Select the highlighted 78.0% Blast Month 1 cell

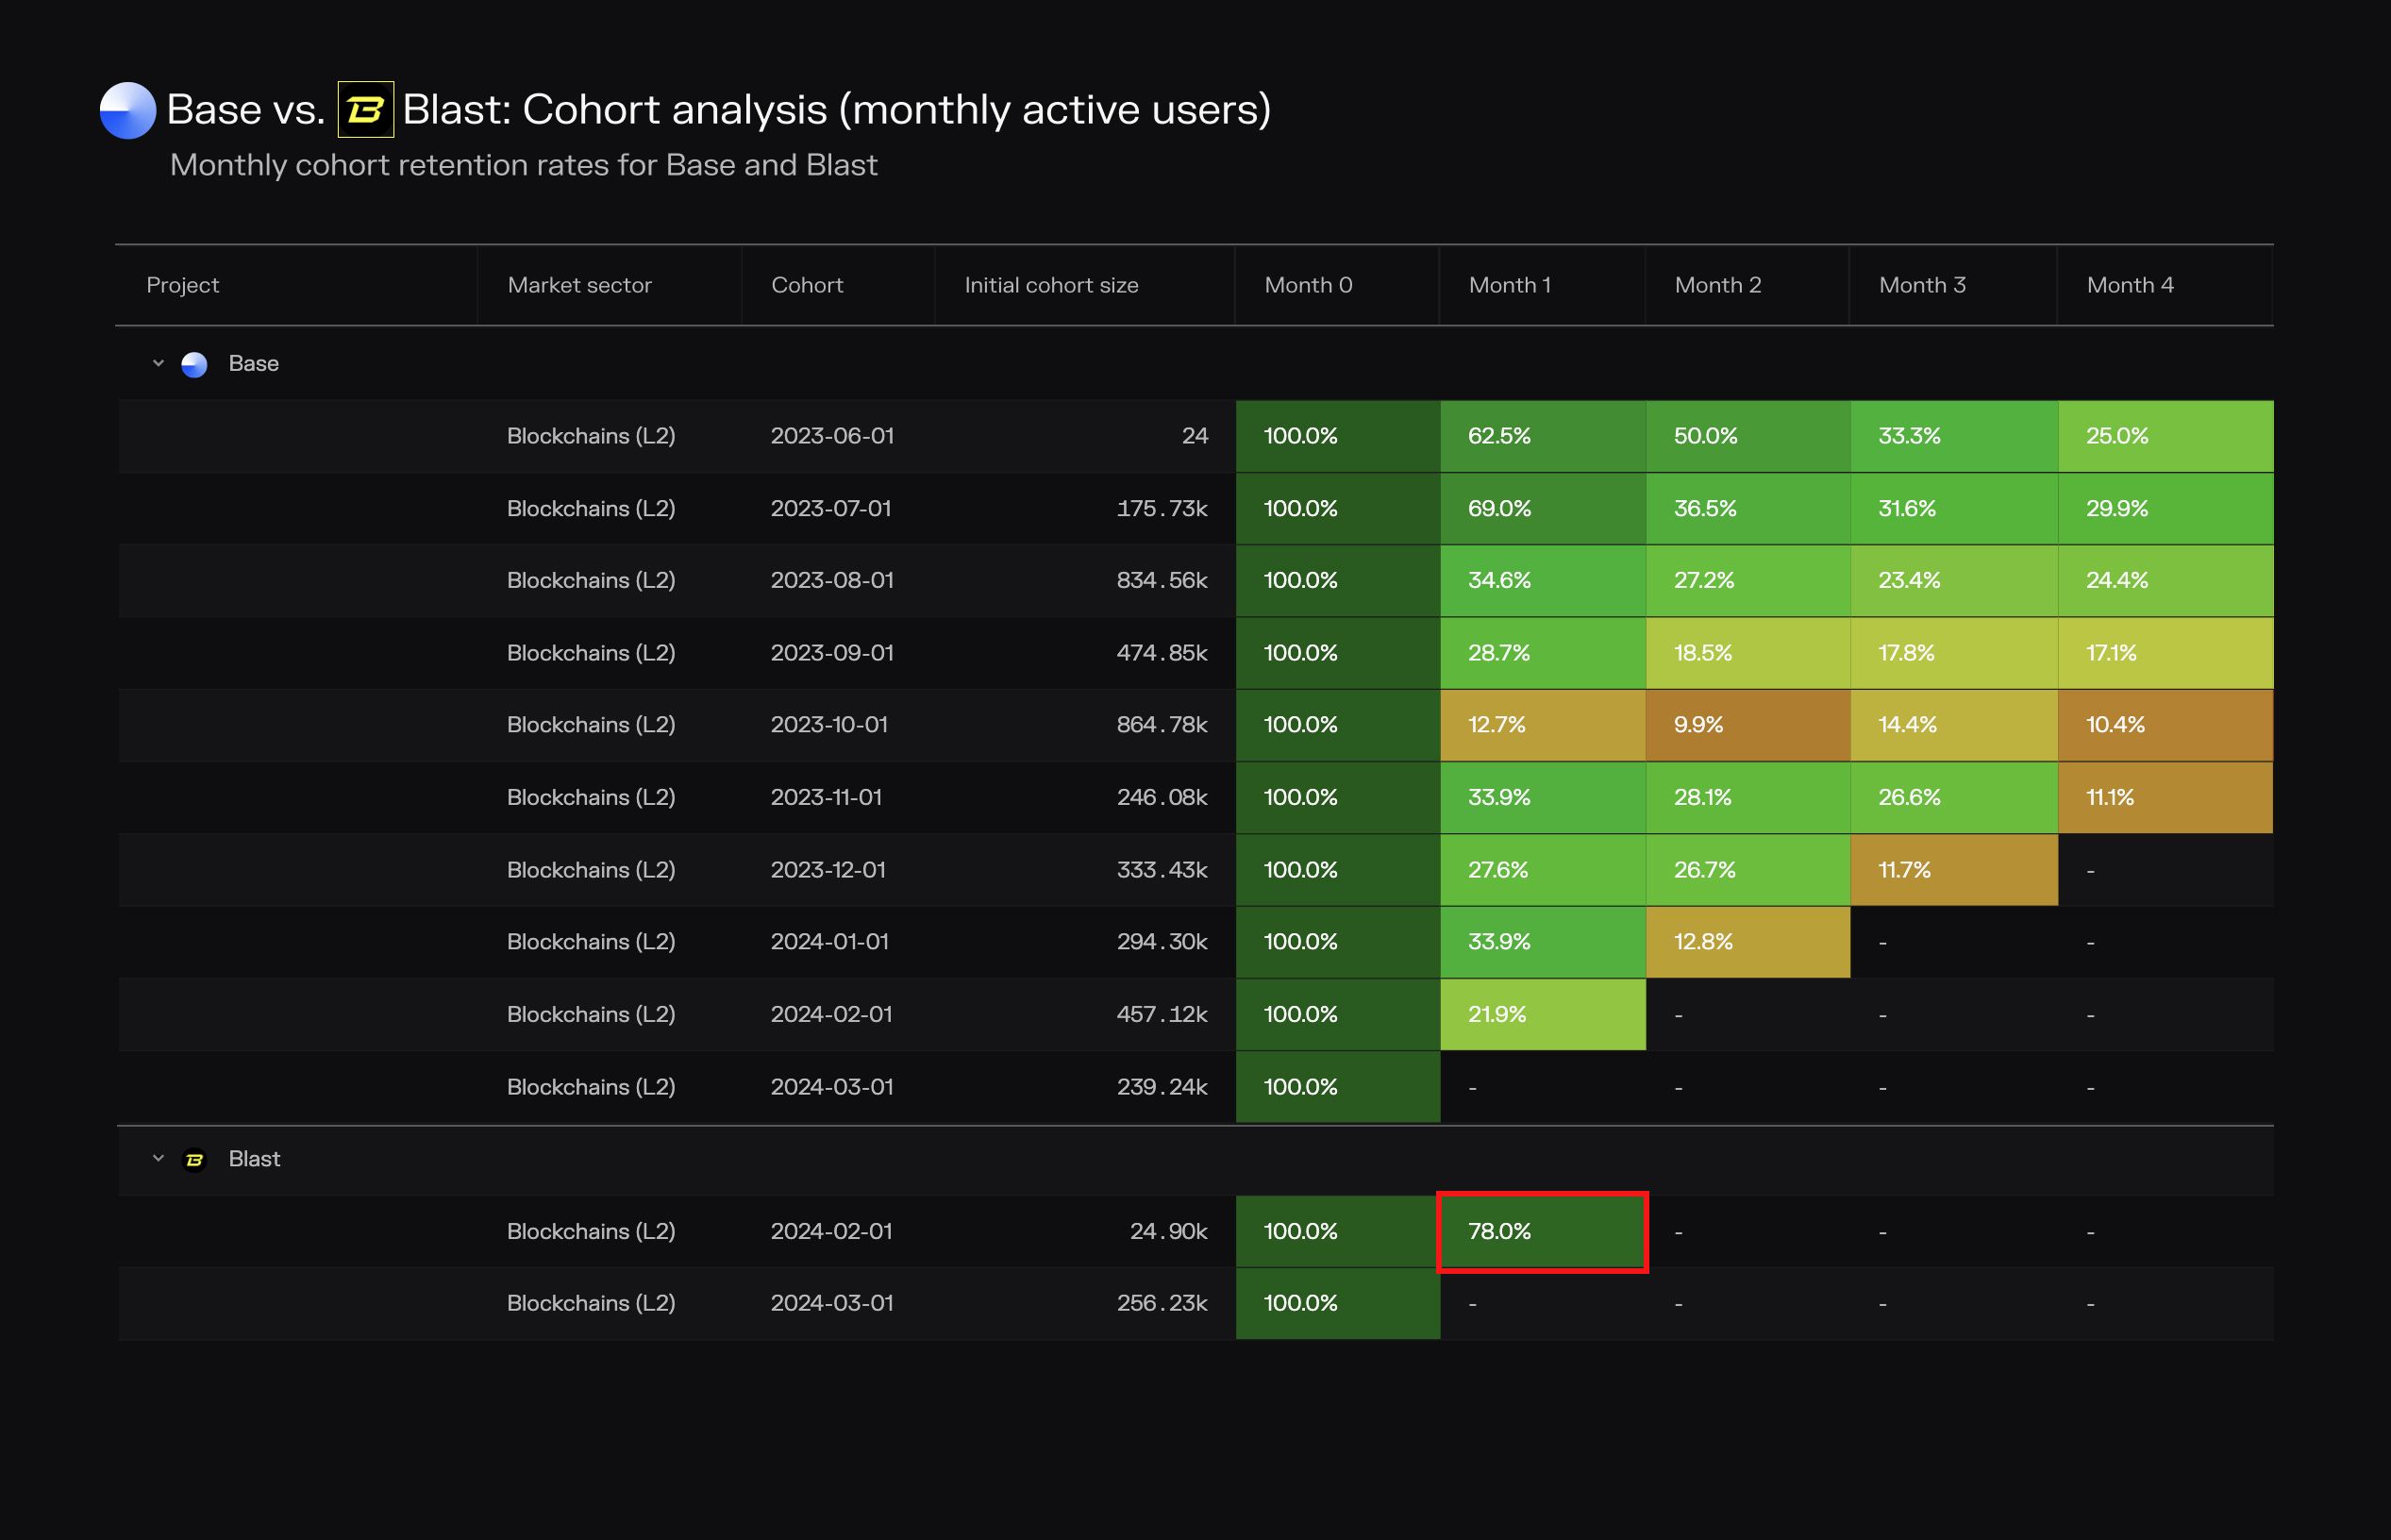pyautogui.click(x=1542, y=1231)
